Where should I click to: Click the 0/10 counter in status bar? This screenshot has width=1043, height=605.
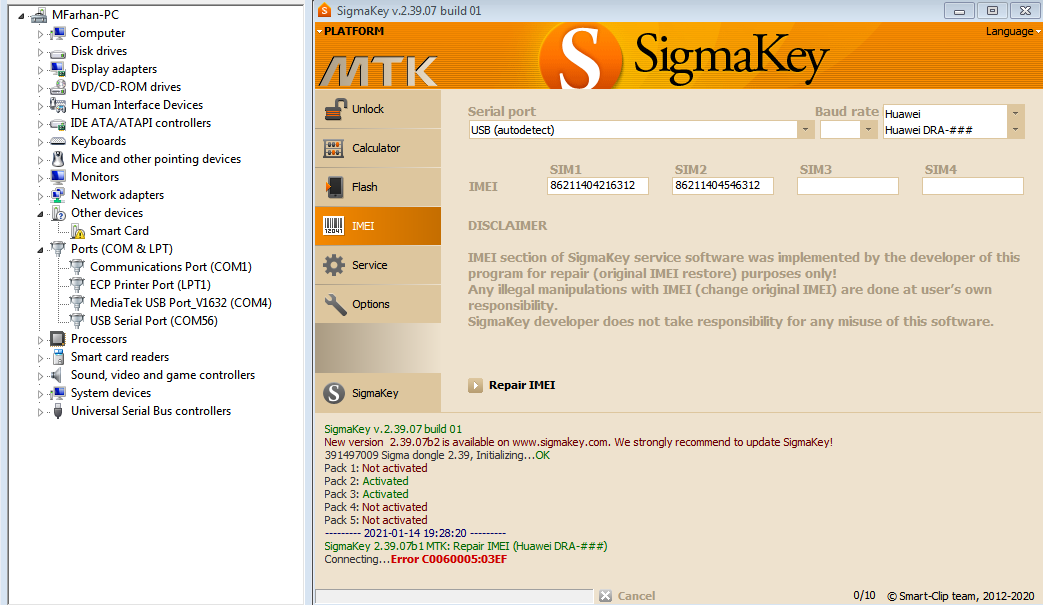[x=864, y=596]
